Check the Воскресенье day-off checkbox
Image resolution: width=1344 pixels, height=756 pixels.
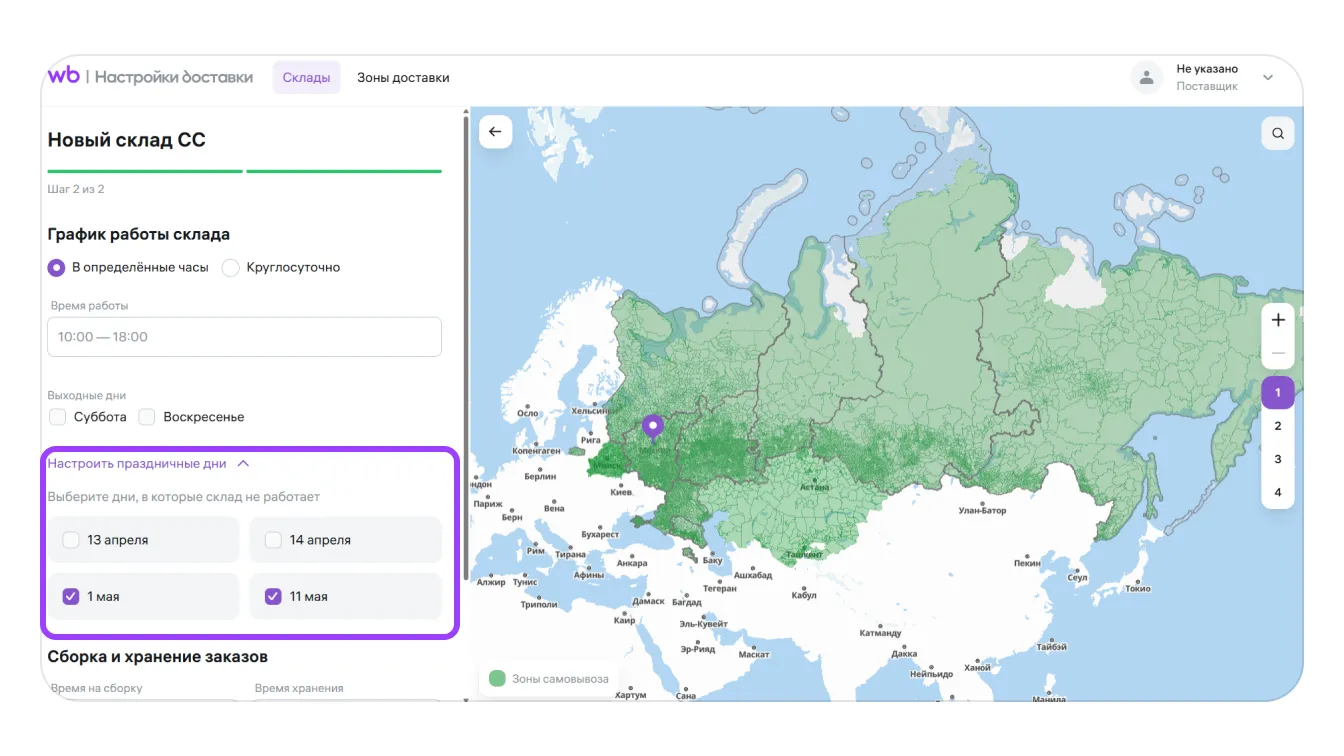tap(147, 417)
